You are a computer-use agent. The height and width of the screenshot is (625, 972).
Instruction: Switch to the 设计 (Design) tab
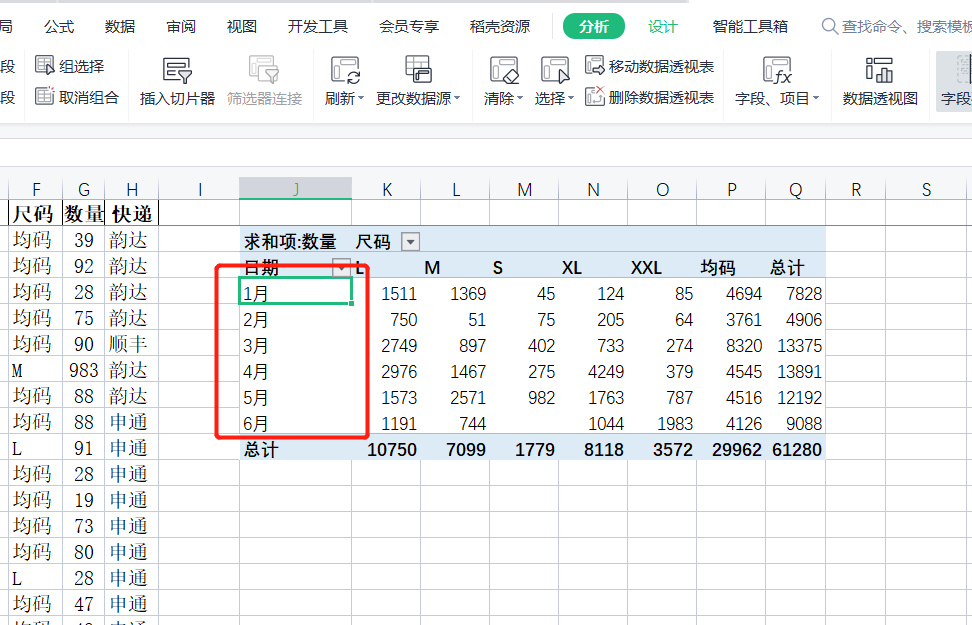coord(662,27)
